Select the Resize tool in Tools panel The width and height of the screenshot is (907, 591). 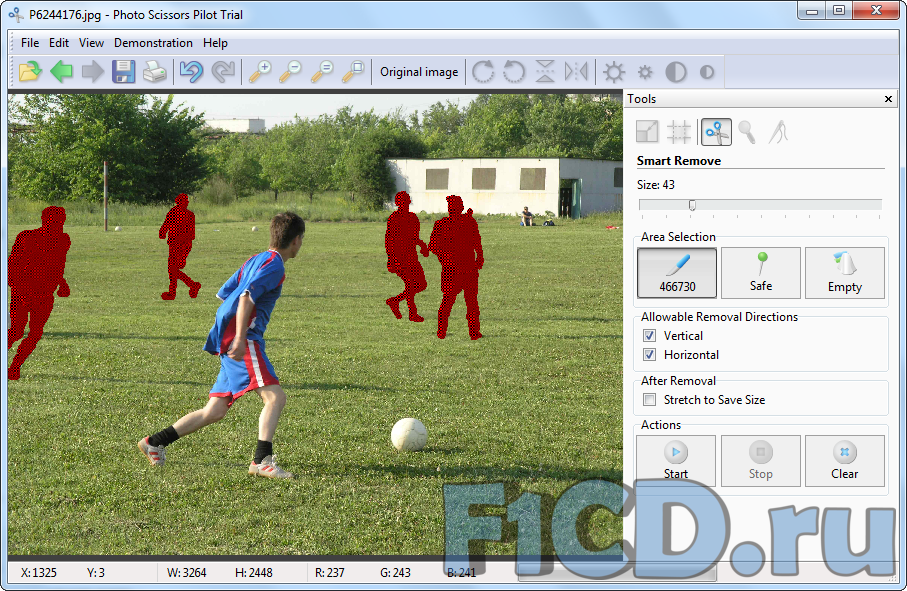[647, 132]
